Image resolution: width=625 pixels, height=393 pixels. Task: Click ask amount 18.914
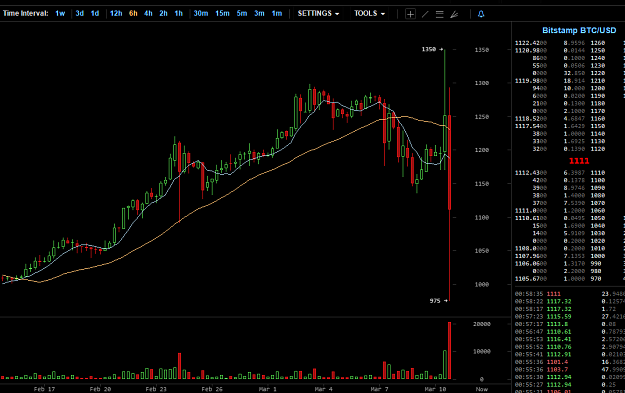click(574, 81)
